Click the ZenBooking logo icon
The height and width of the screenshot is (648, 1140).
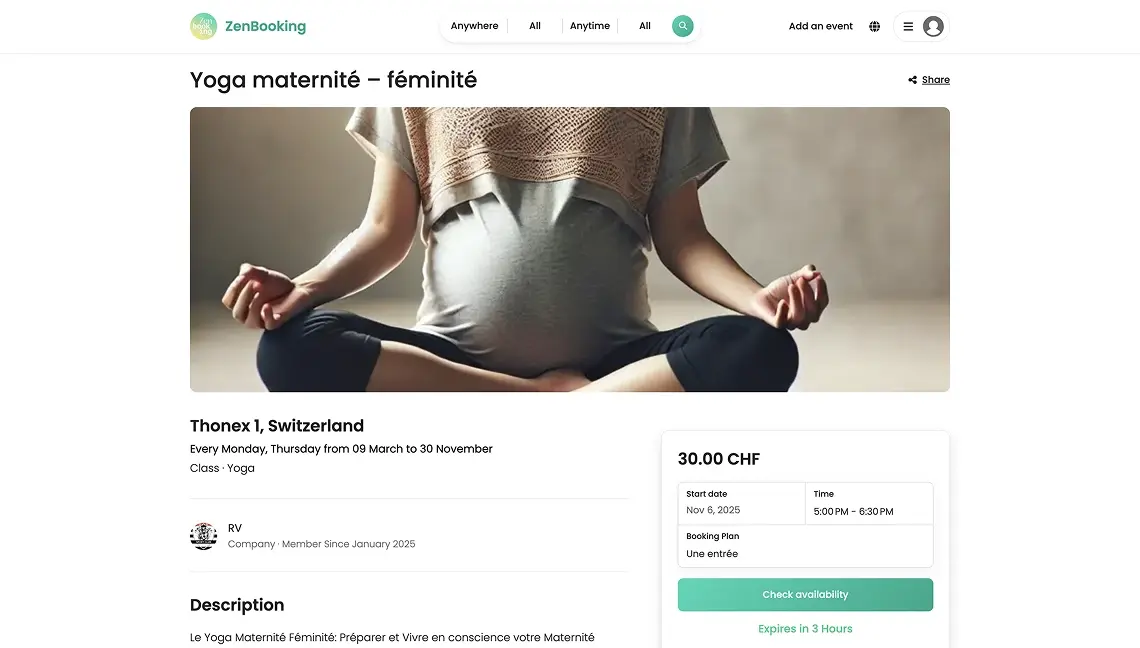coord(204,26)
